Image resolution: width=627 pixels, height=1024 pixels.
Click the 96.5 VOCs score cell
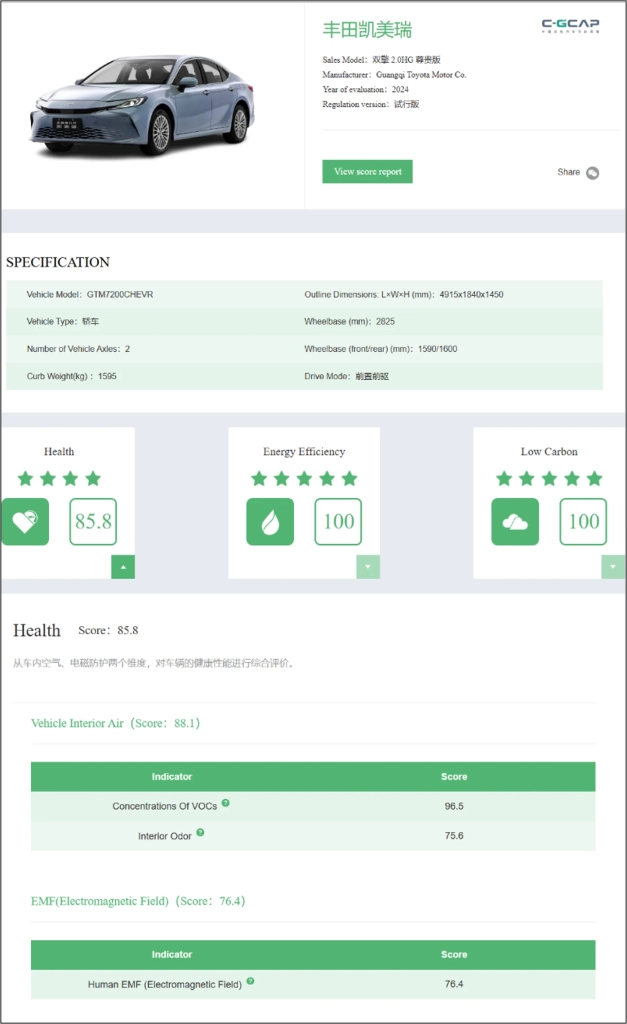[454, 806]
